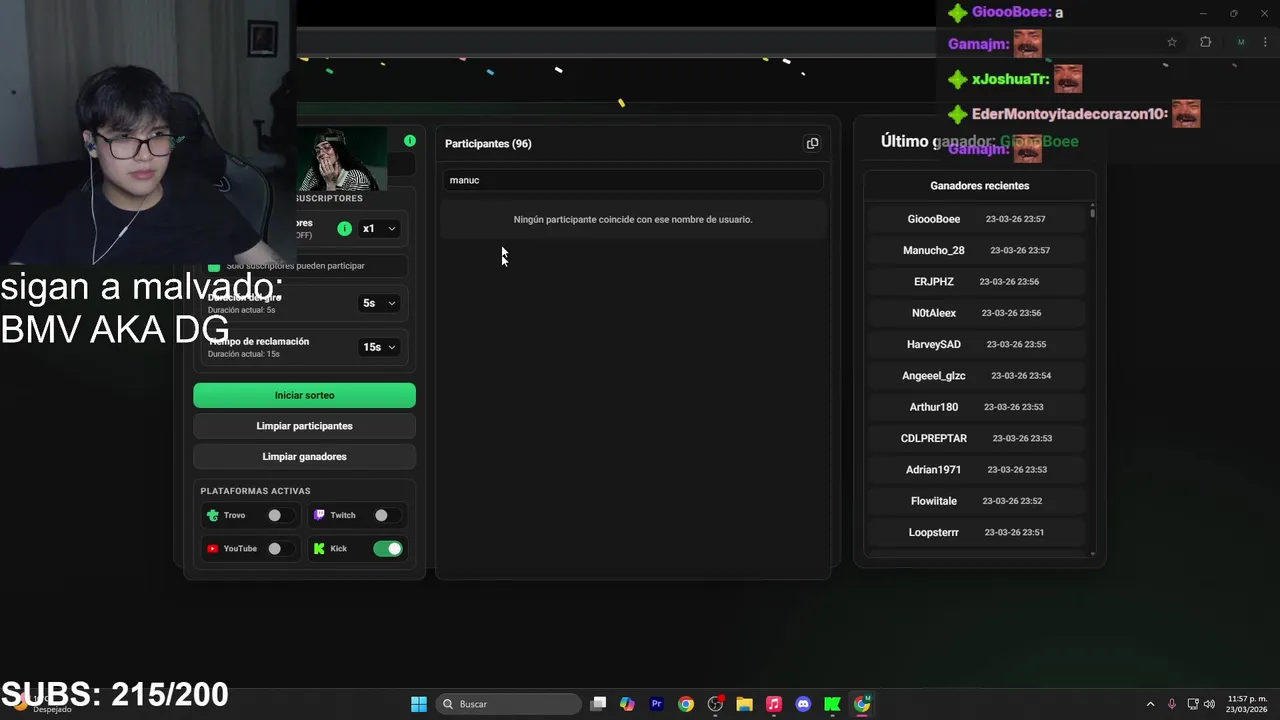Open network settings from the system tray icon

tap(1193, 704)
